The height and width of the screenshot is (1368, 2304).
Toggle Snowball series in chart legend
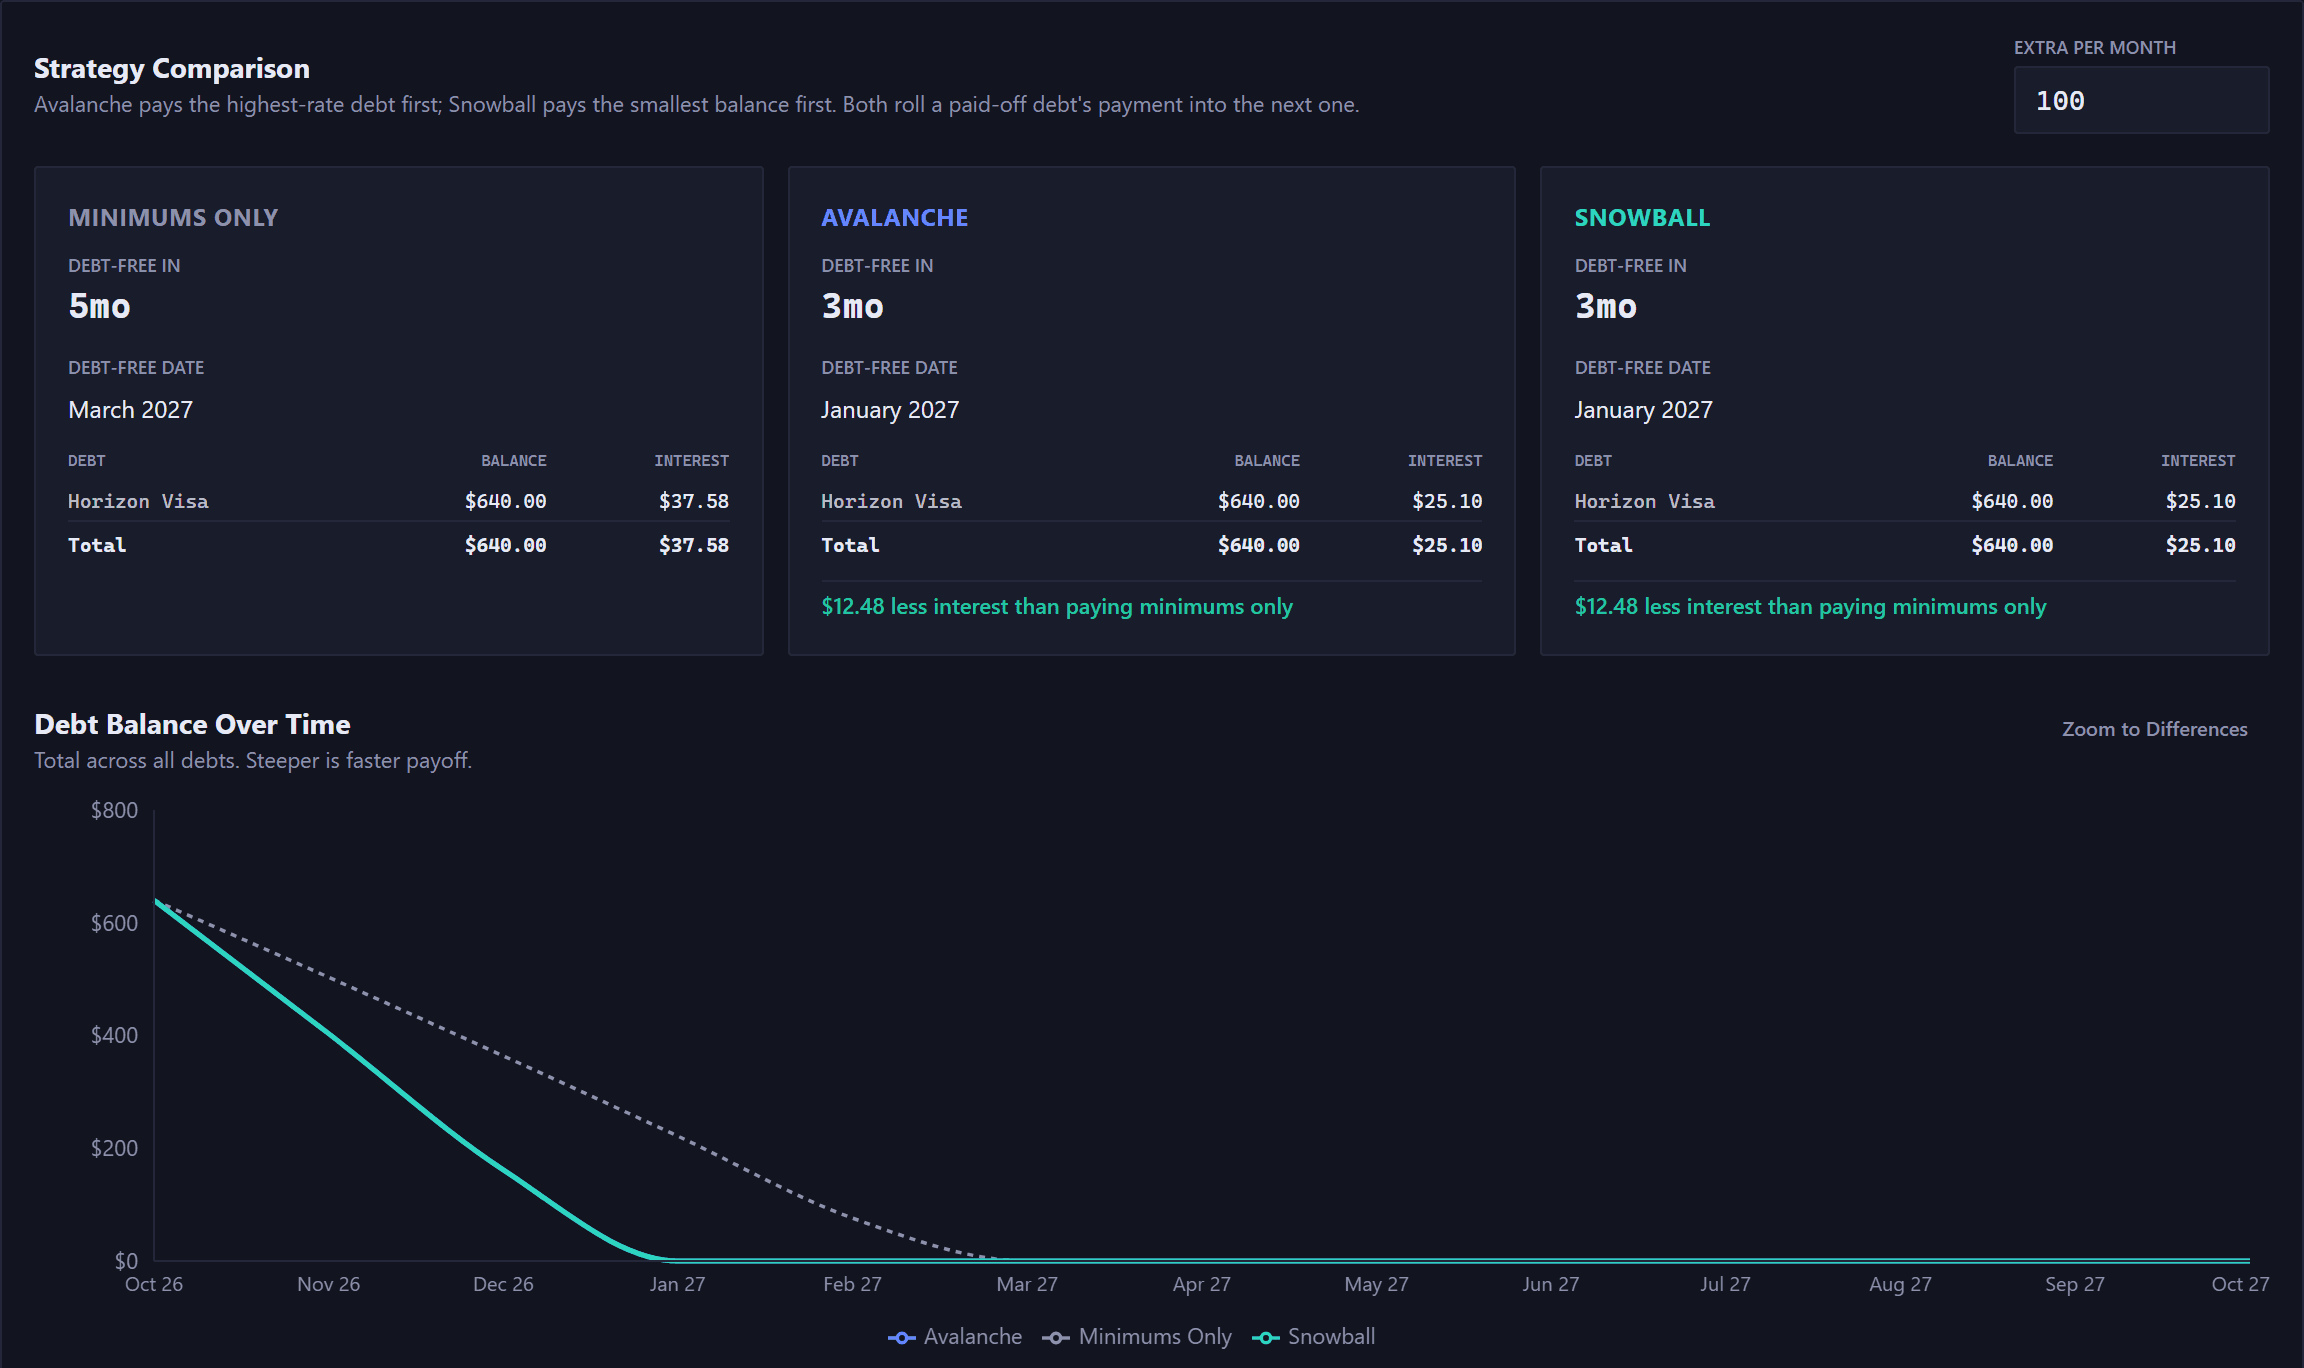tap(1313, 1337)
